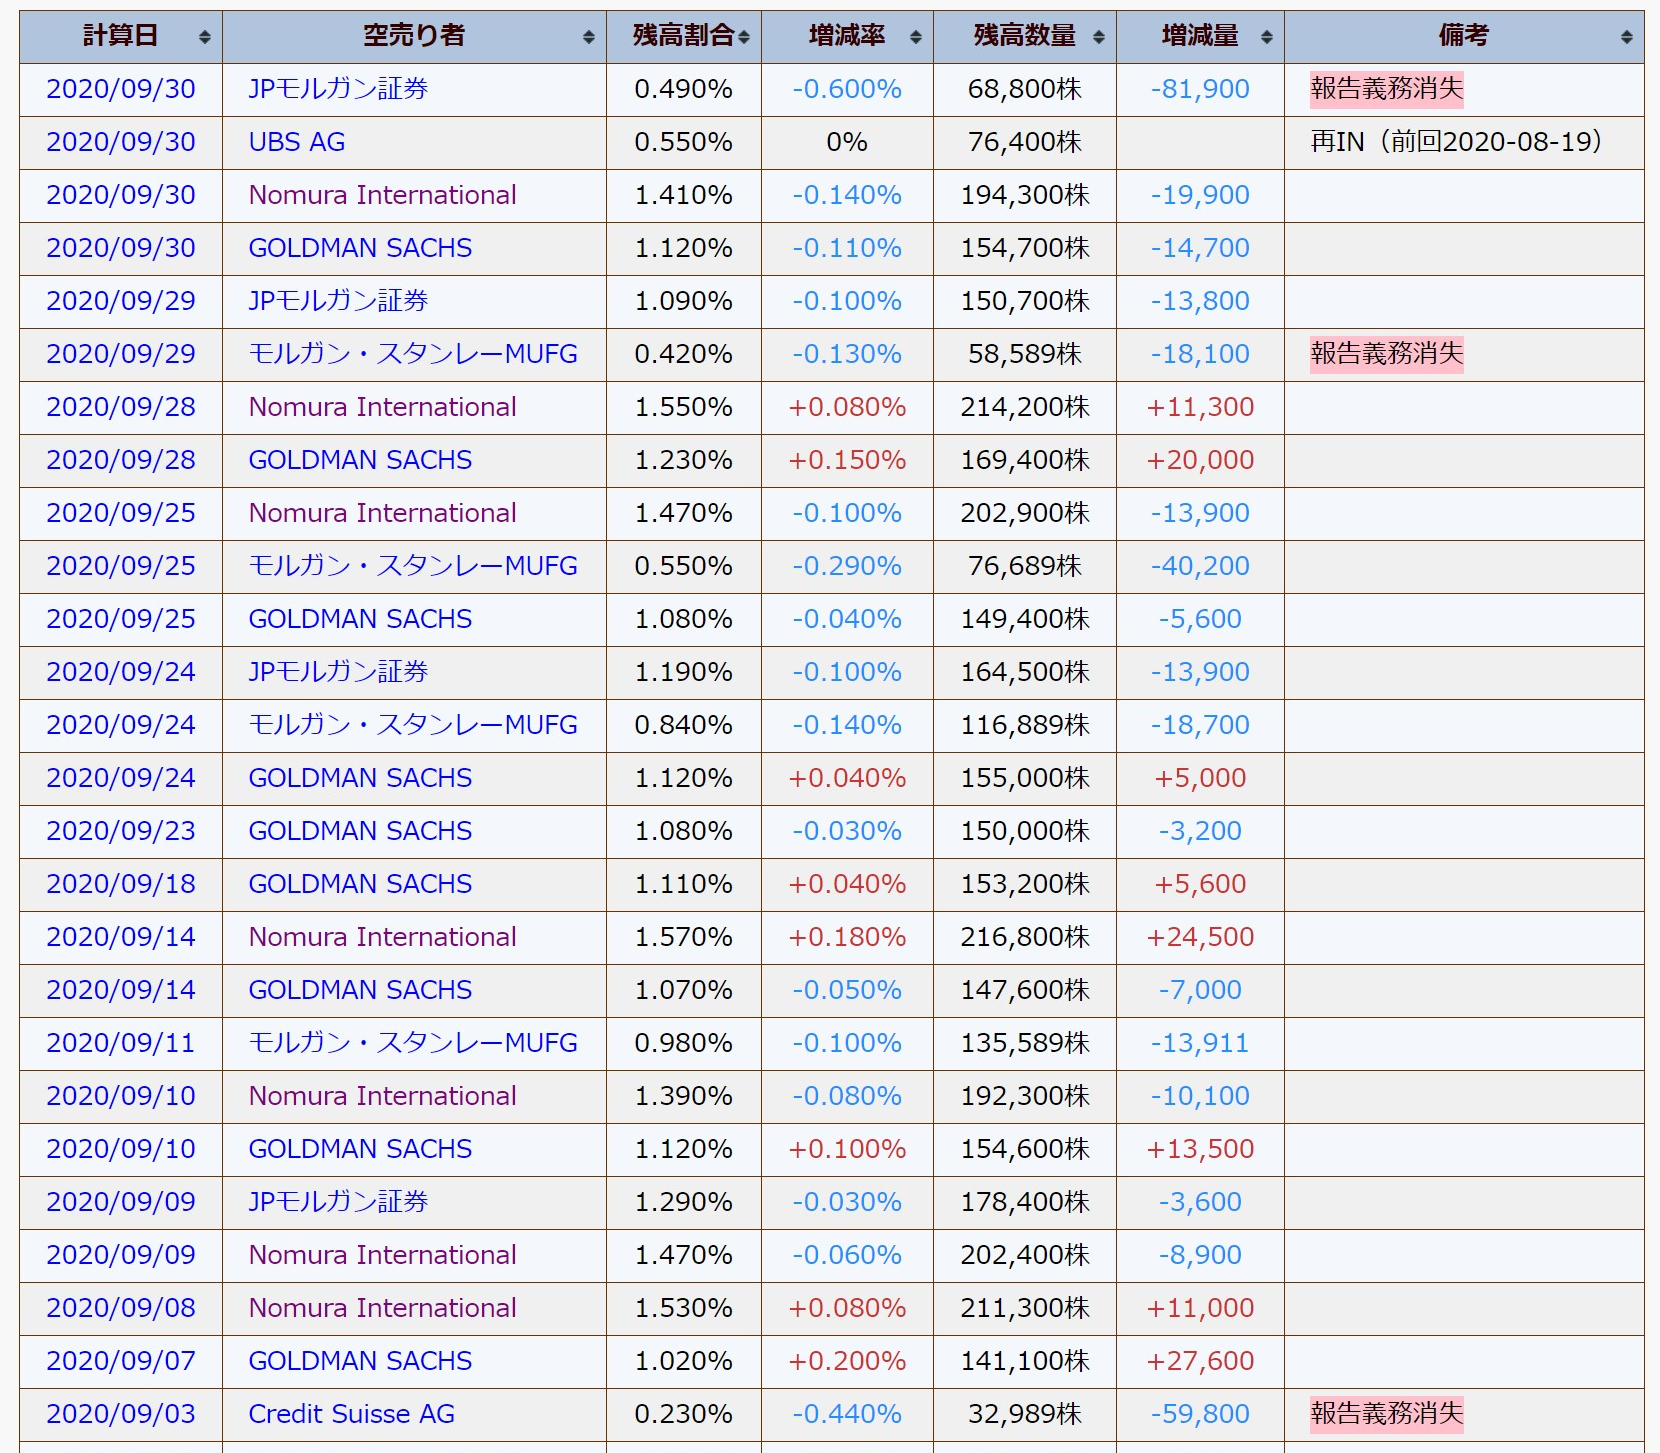Select the -13,911 change amount
Screen dimensions: 1660x1453
pyautogui.click(x=1200, y=1043)
